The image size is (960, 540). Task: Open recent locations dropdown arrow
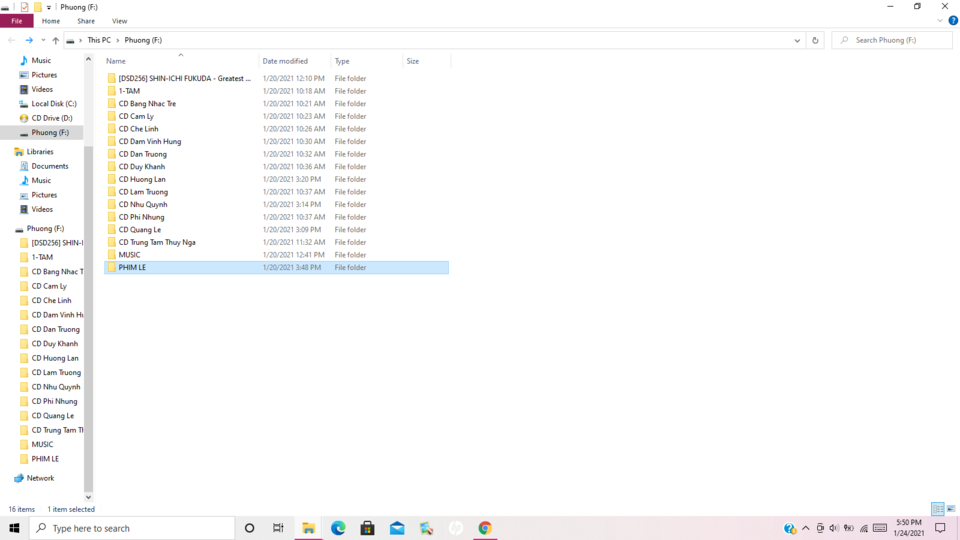coord(43,40)
